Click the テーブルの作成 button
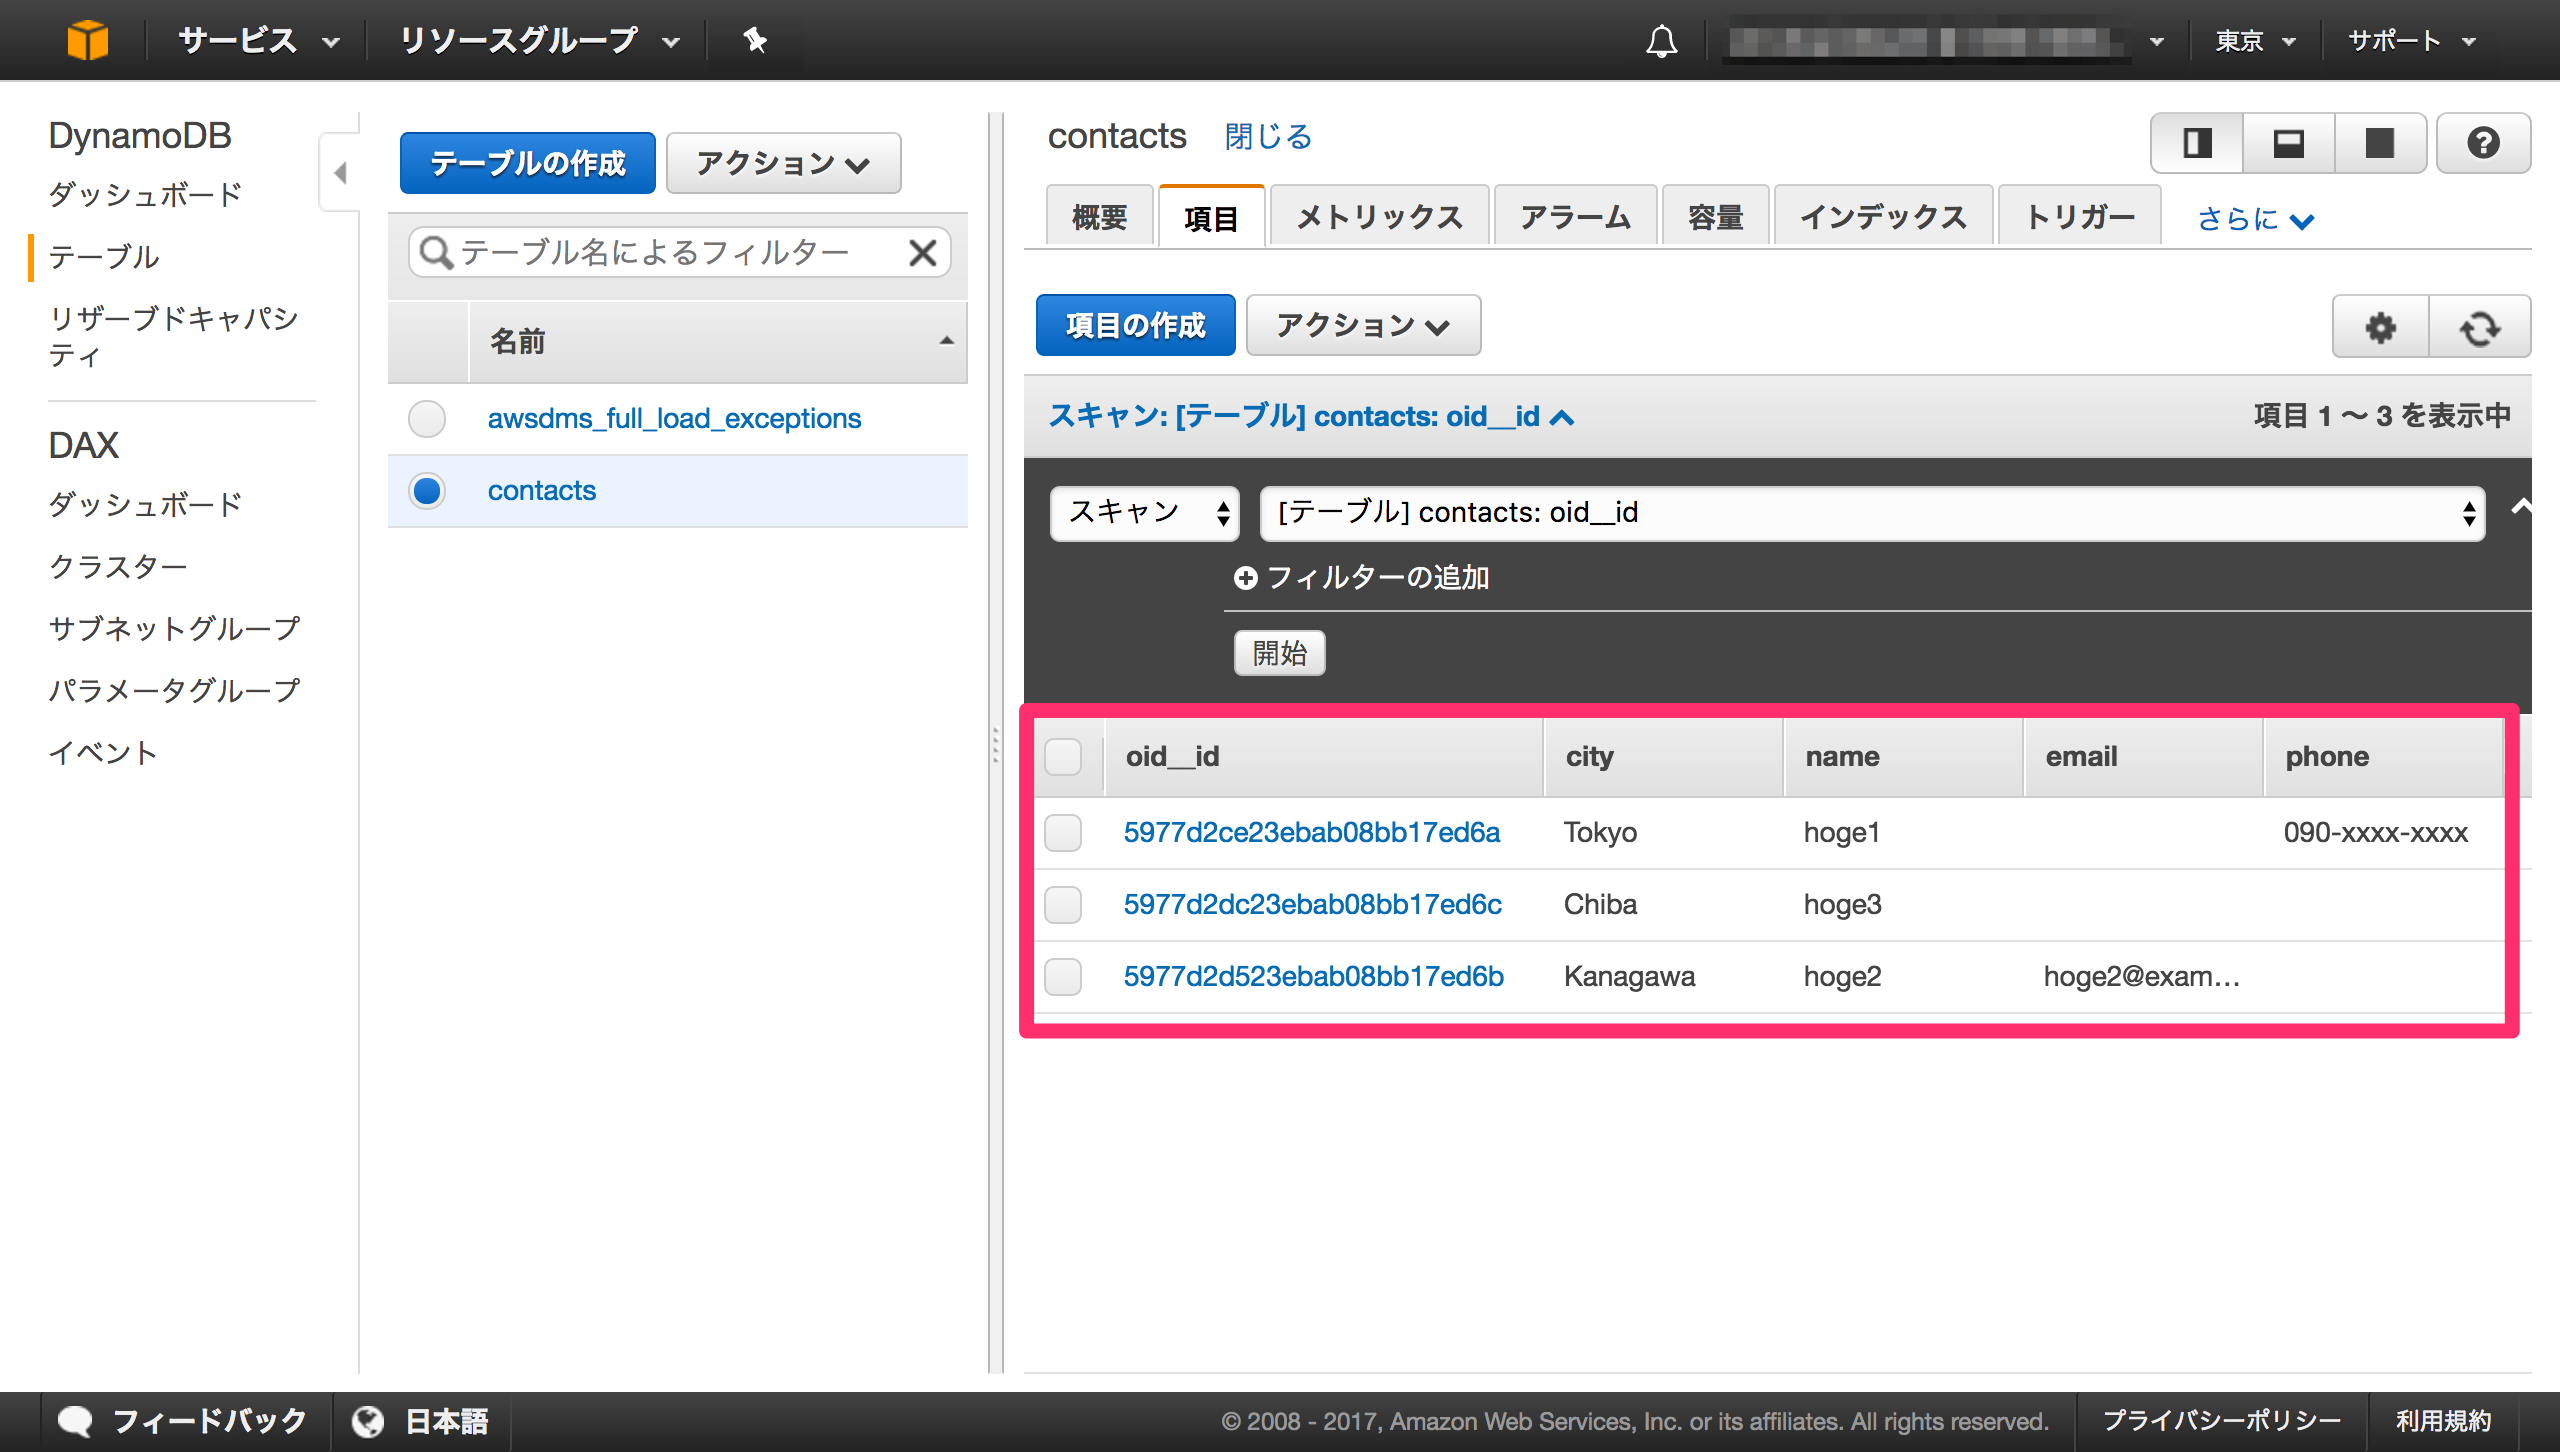This screenshot has width=2560, height=1452. pos(527,162)
